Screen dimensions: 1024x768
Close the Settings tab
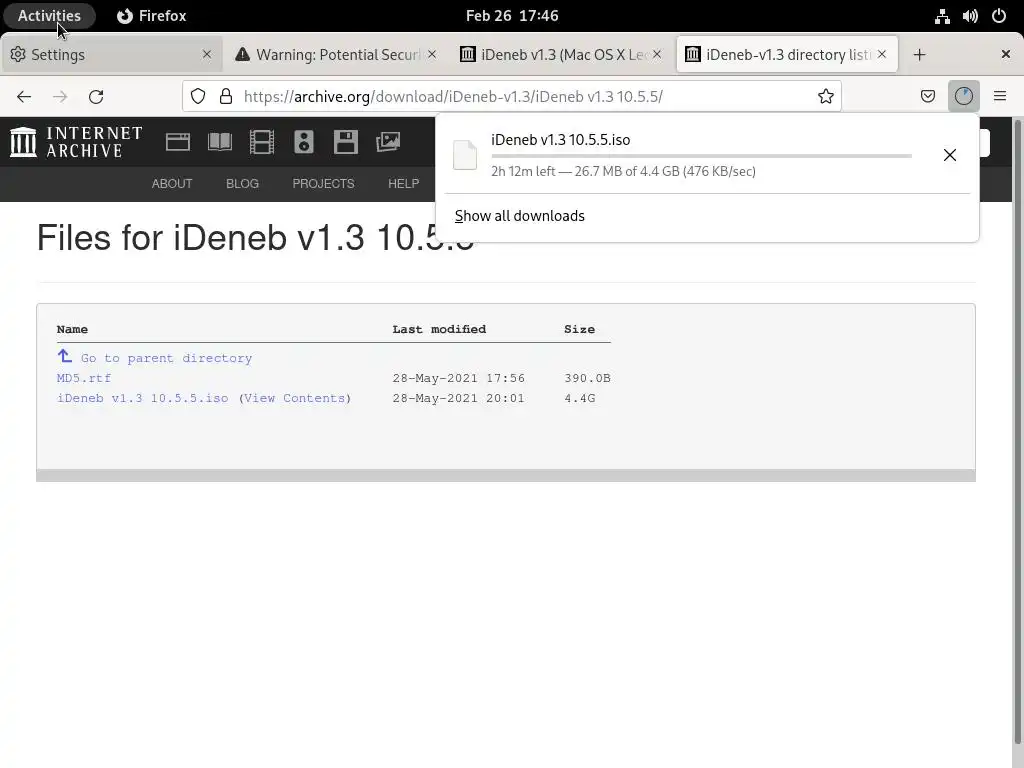click(207, 54)
